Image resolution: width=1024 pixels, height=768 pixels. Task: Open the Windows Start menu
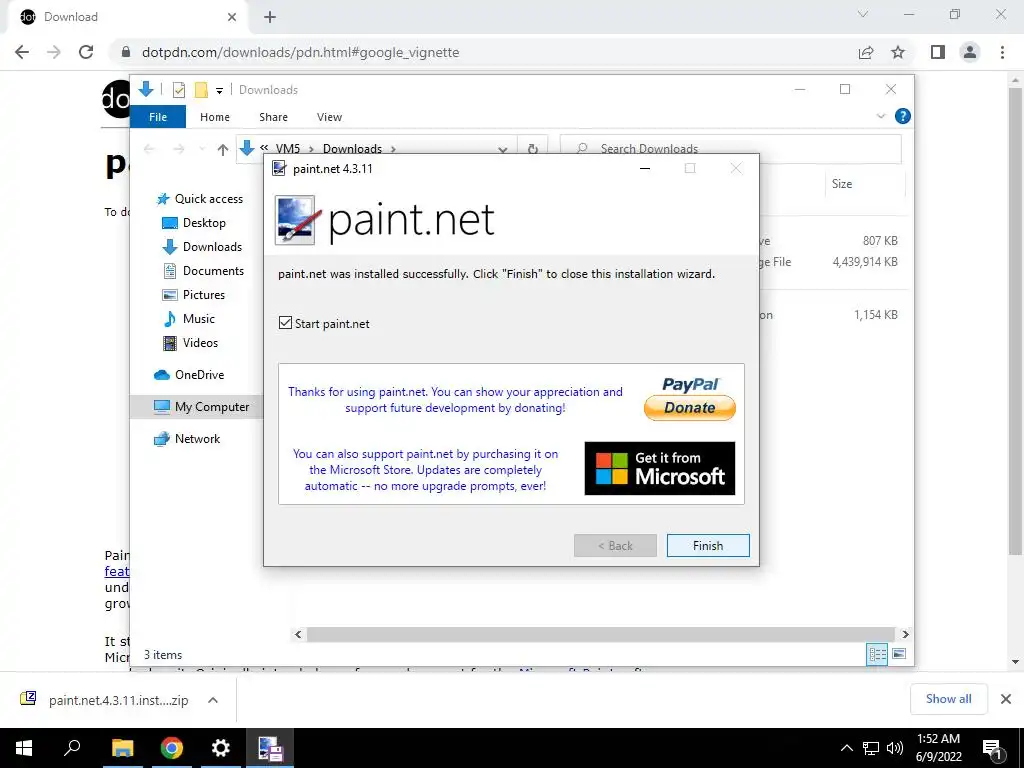tap(24, 748)
